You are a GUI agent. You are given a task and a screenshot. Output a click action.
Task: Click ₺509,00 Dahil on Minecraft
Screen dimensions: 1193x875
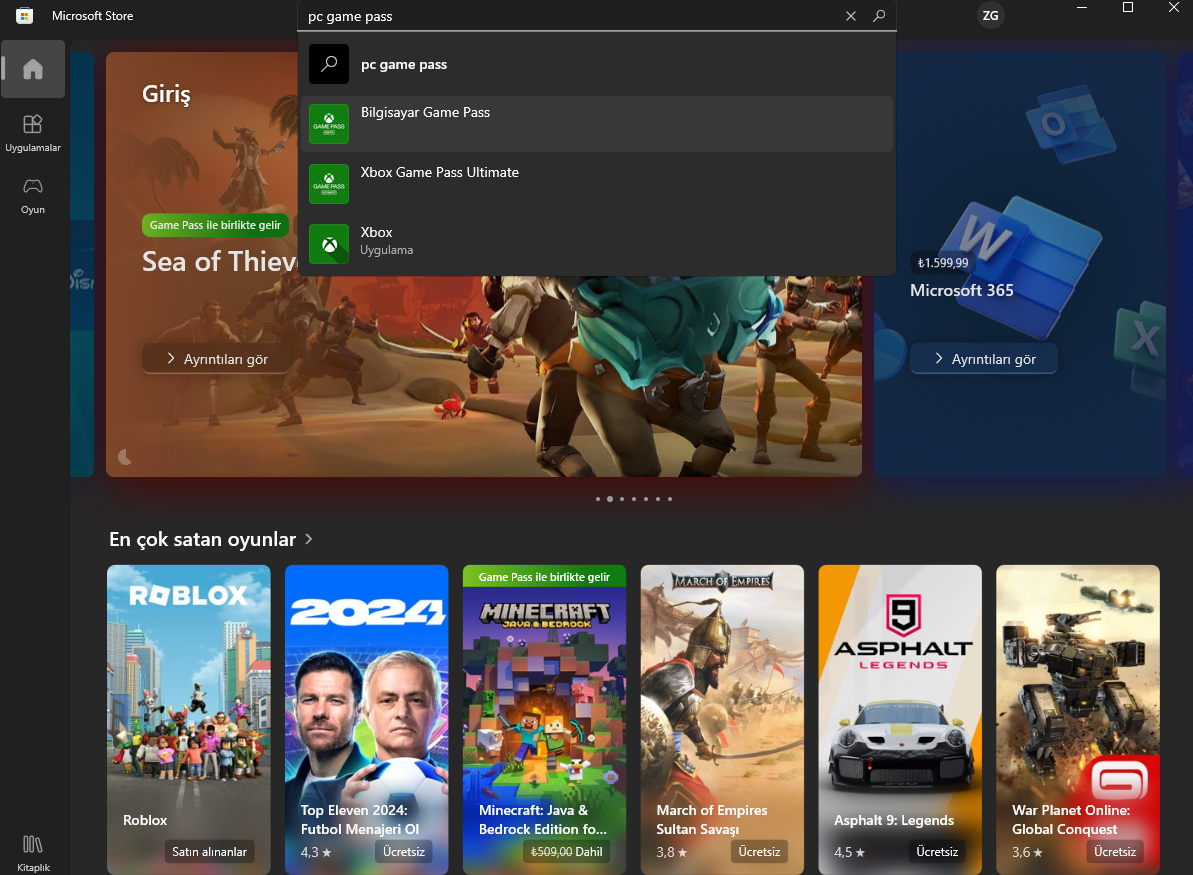click(x=566, y=851)
